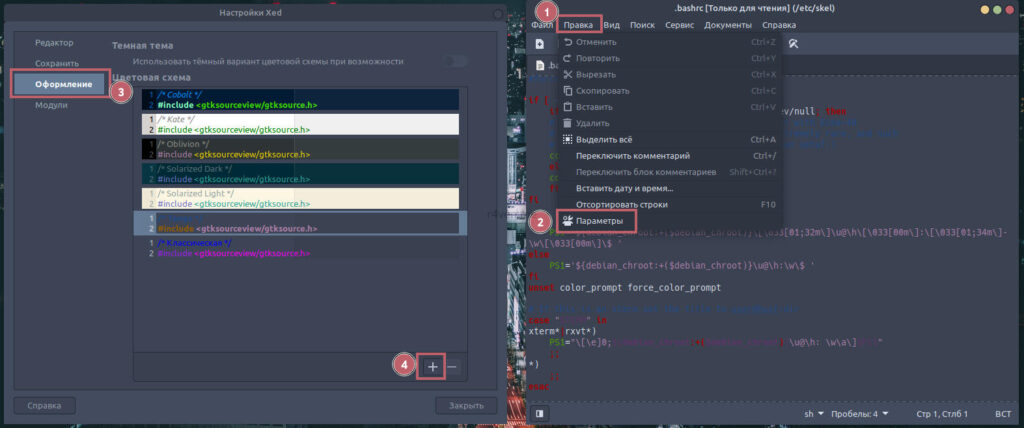1024x428 pixels.
Task: Click the select all icon in Правка menu
Action: point(568,139)
